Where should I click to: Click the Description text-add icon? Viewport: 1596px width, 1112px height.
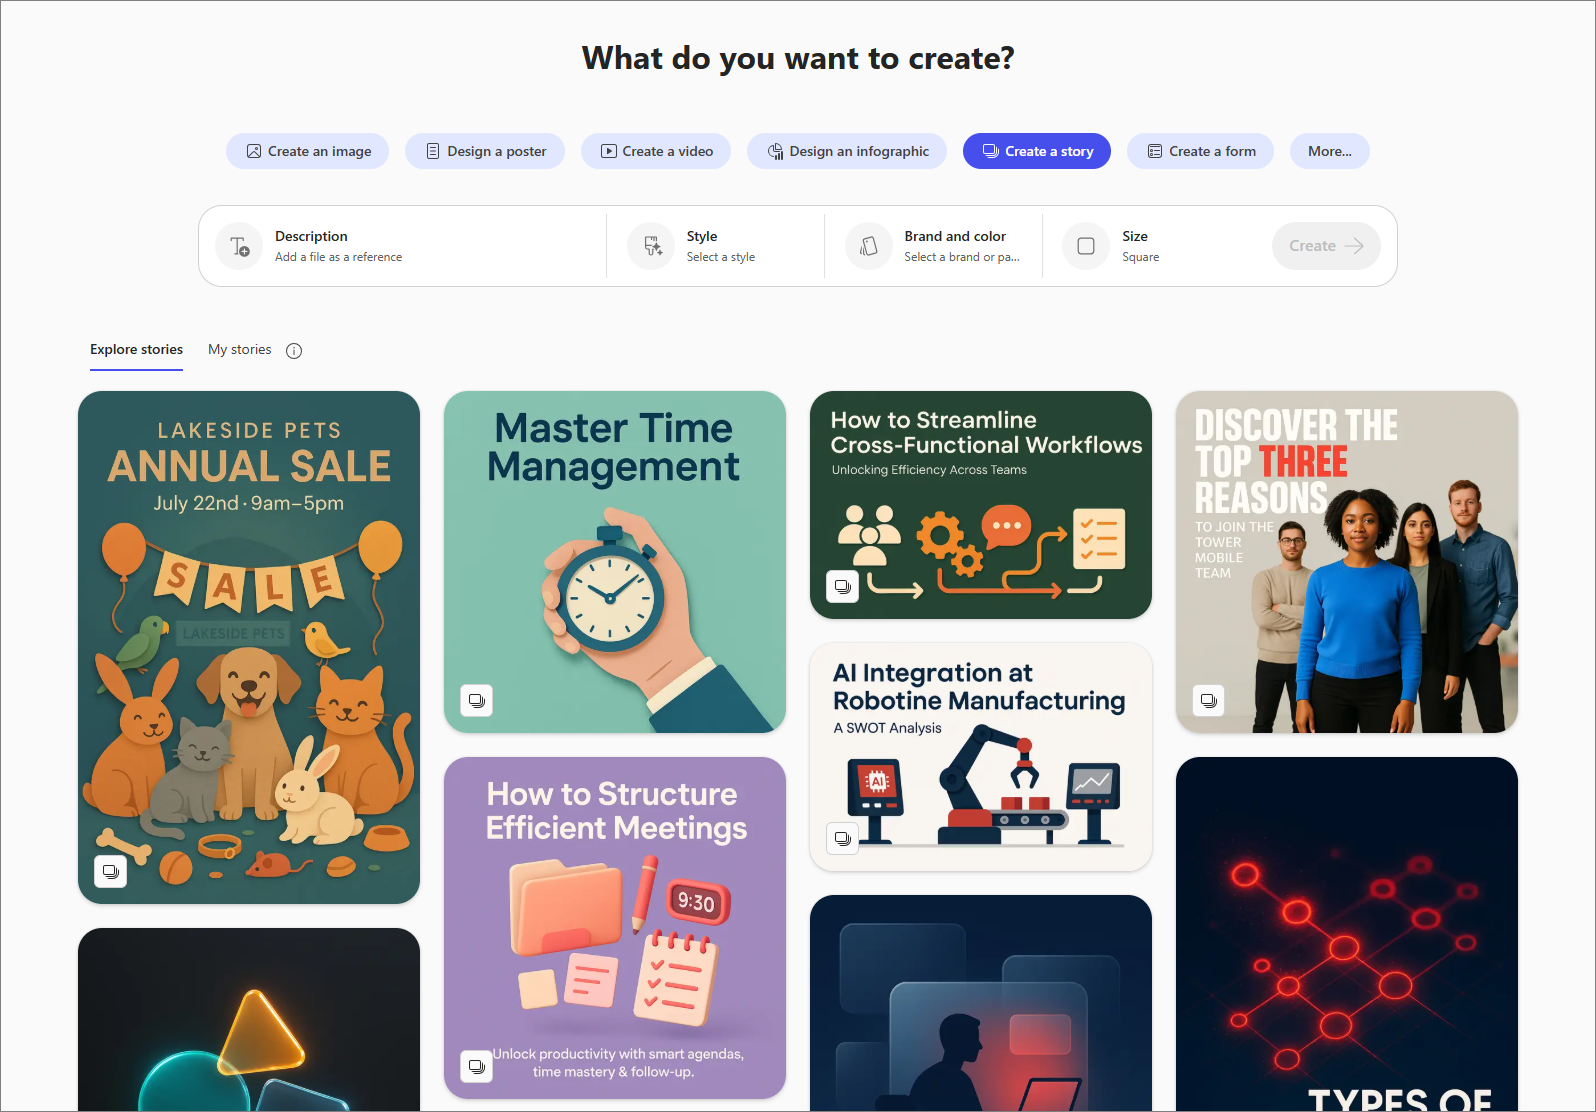(240, 246)
